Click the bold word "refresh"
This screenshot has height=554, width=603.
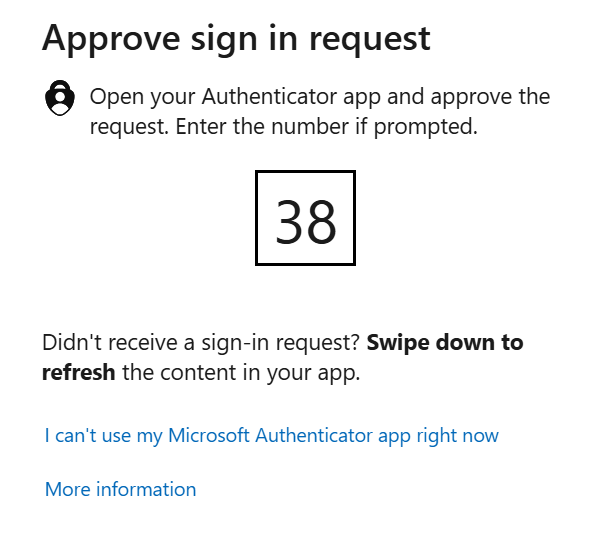pyautogui.click(x=79, y=374)
